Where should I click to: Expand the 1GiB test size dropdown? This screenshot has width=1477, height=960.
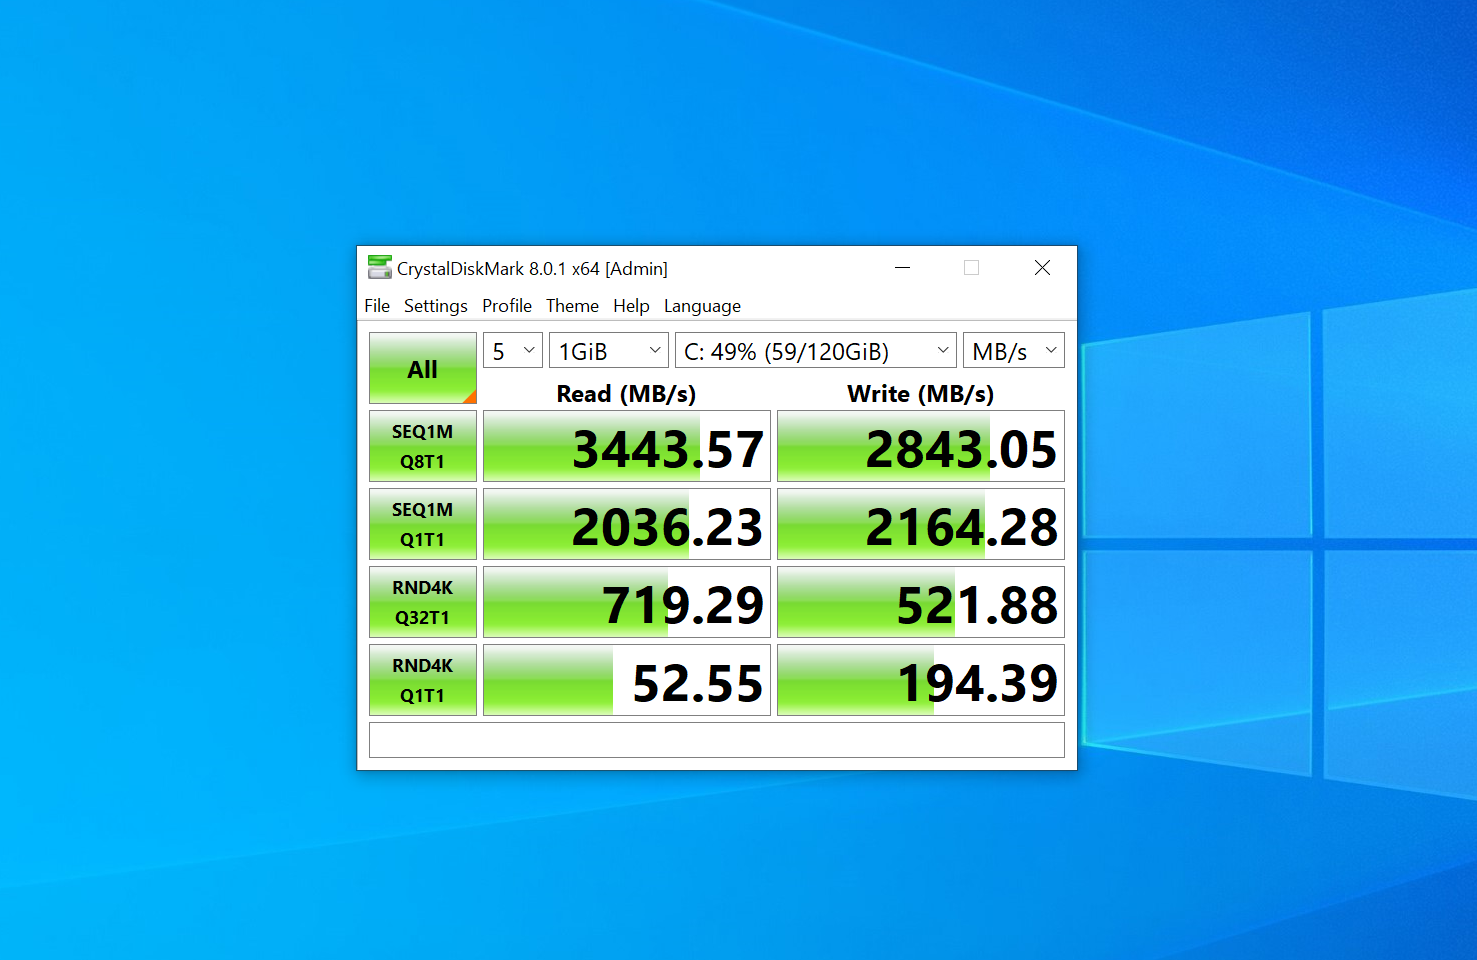(x=608, y=351)
